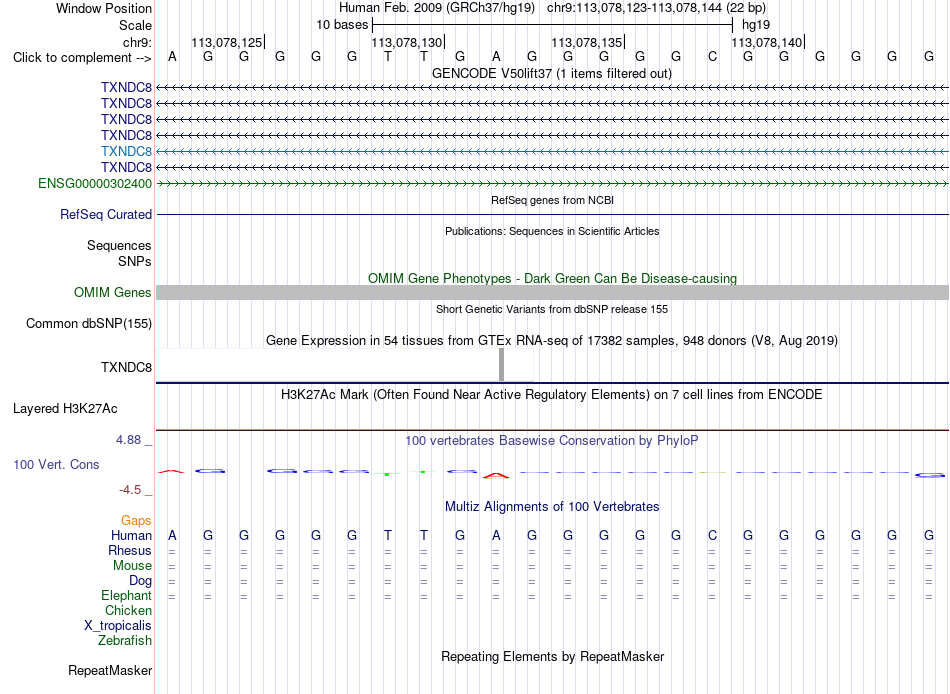Screen dimensions: 950x694
Task: Click the Elephant species label
Action: 127,596
